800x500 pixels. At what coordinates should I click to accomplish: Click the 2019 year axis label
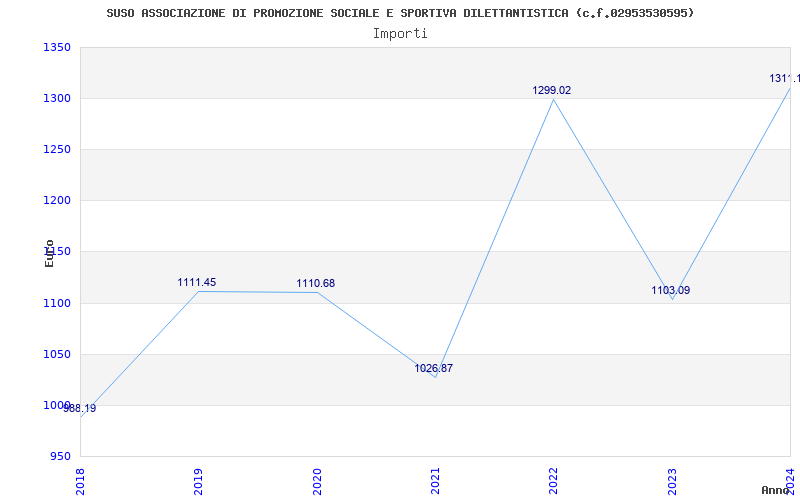[198, 482]
